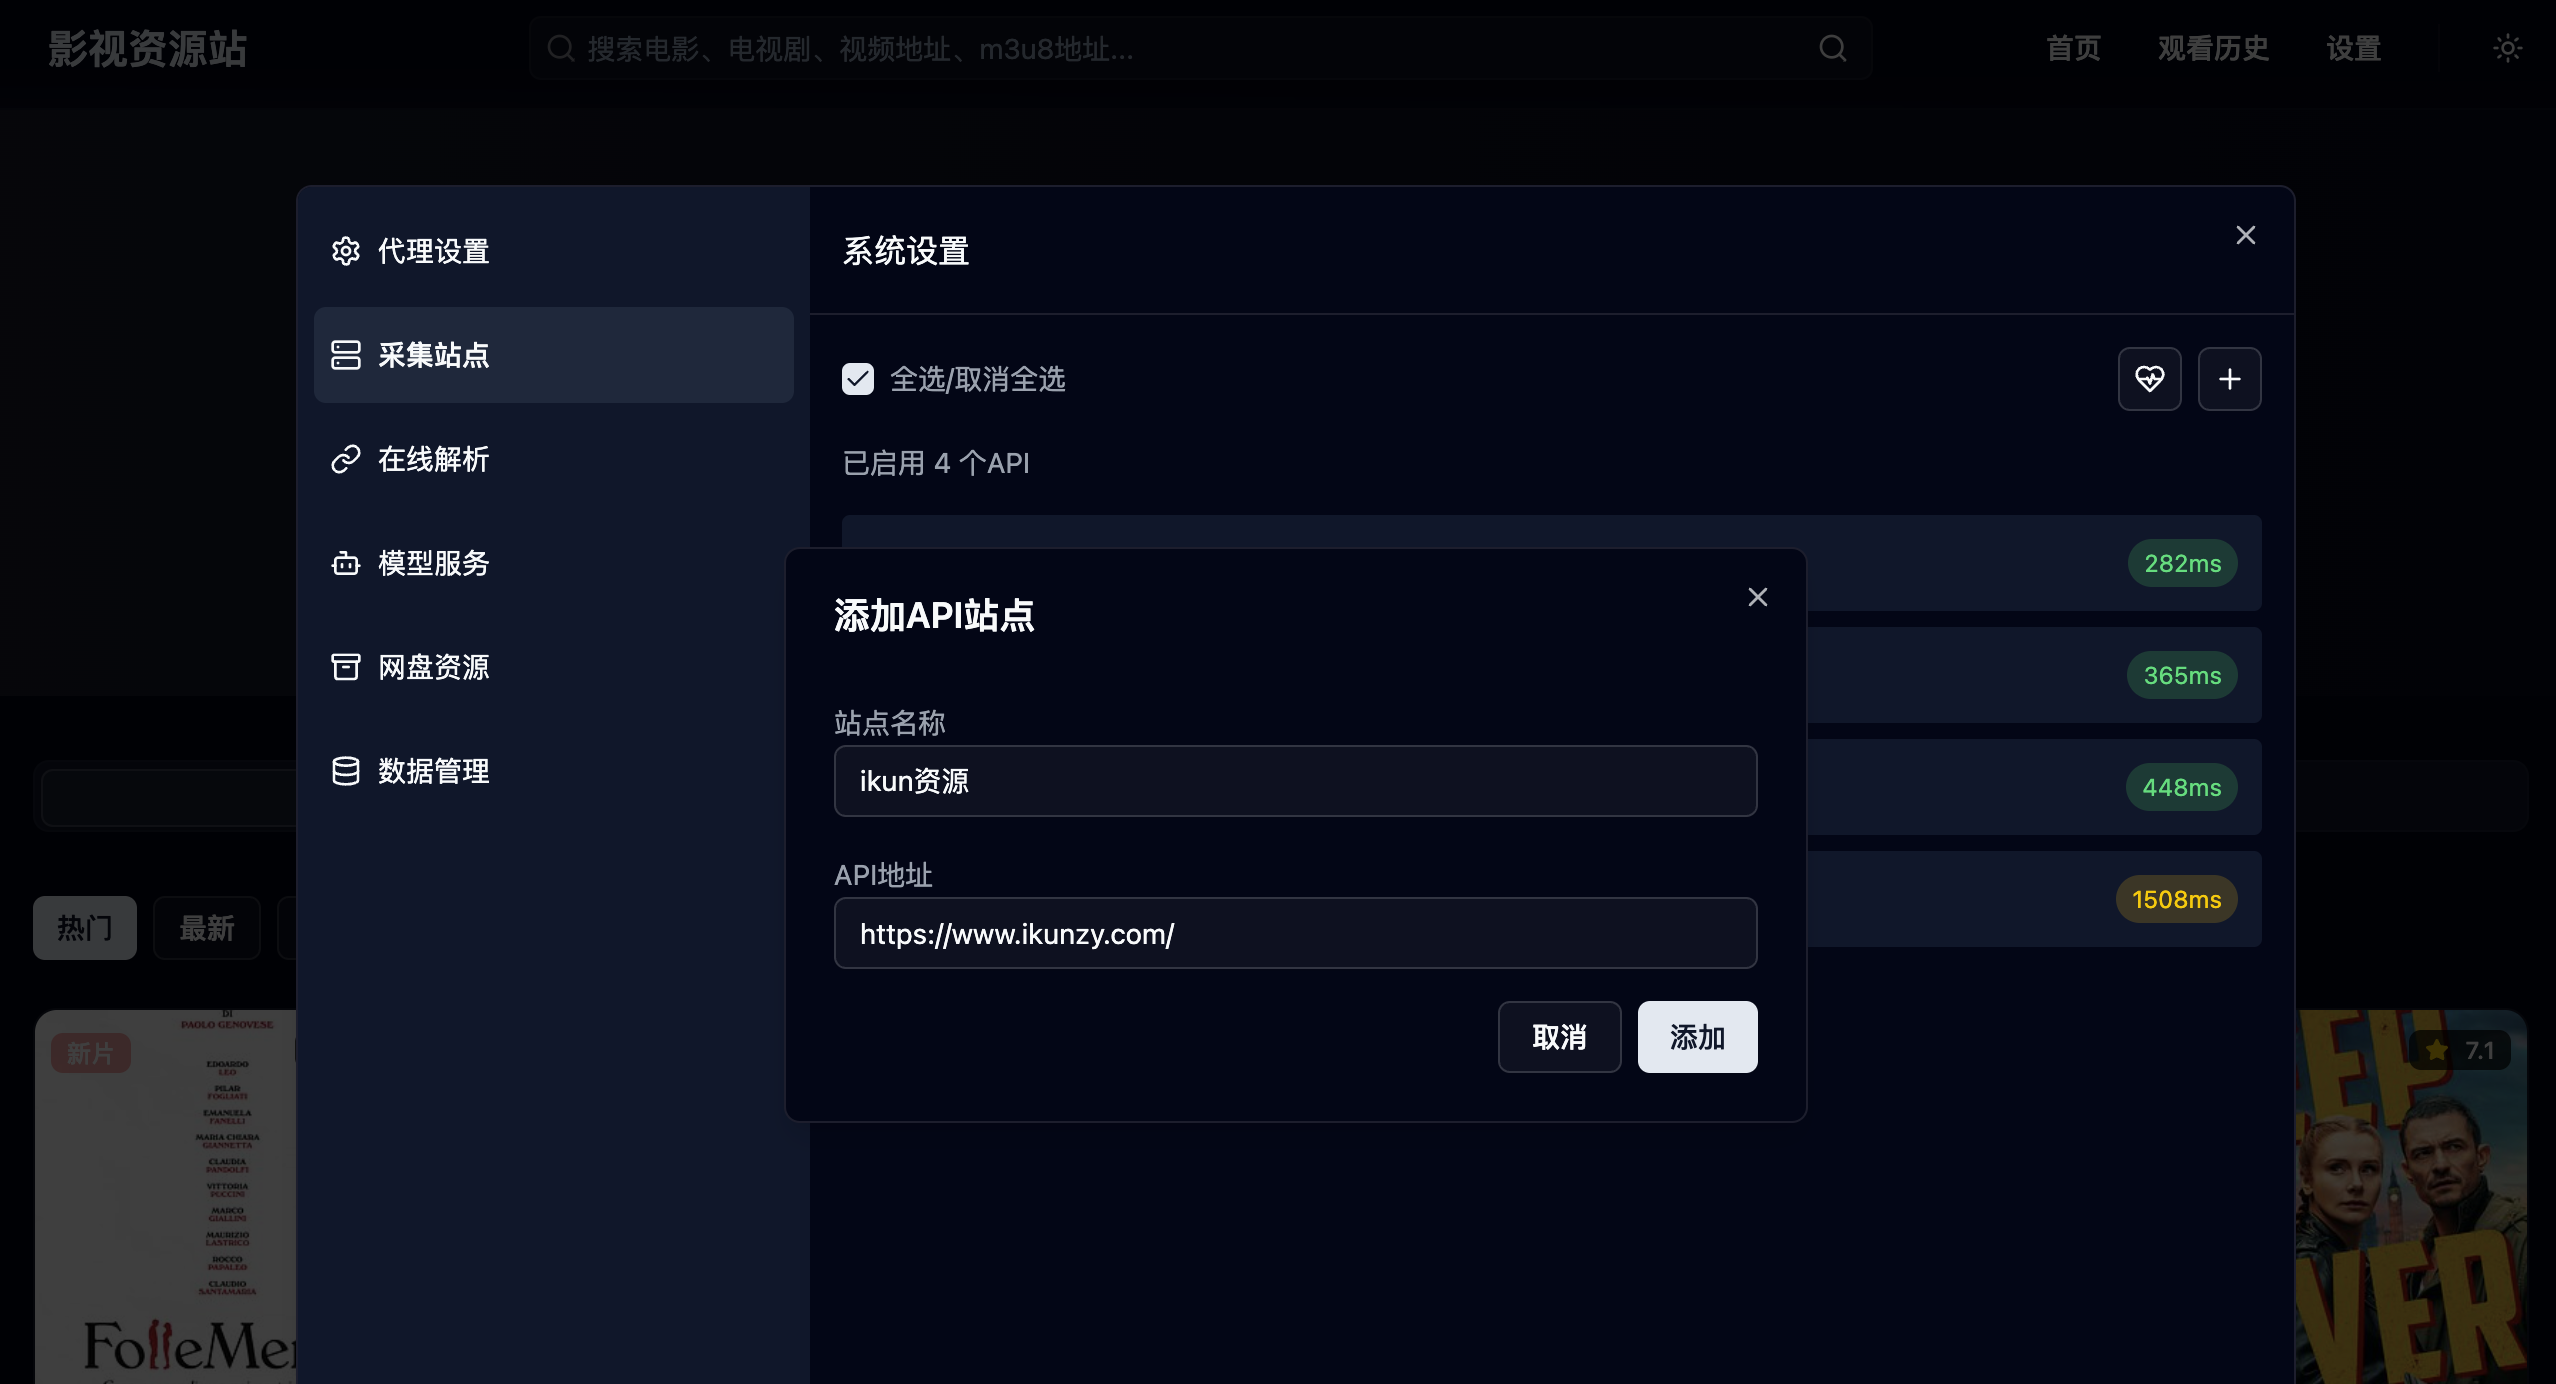The image size is (2556, 1384).
Task: Click the 282ms latency badge
Action: pos(2183,563)
